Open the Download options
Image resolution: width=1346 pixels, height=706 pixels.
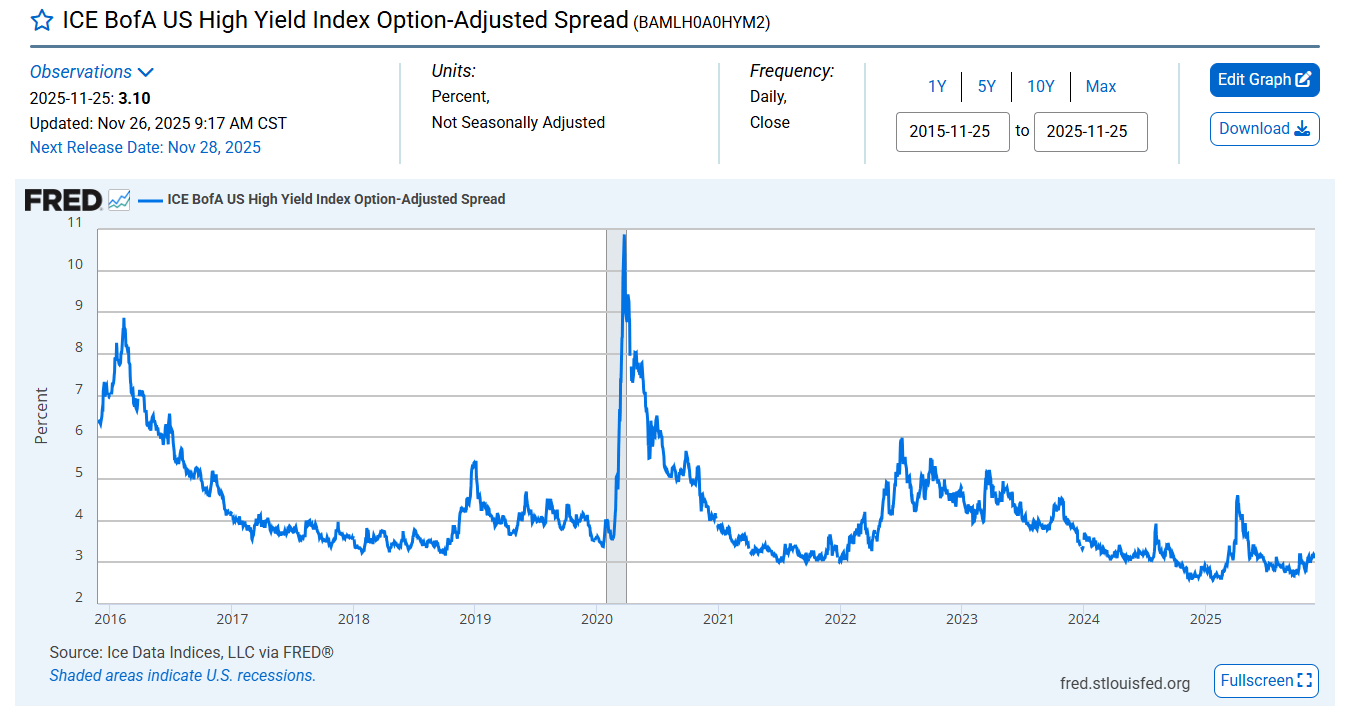click(1263, 128)
